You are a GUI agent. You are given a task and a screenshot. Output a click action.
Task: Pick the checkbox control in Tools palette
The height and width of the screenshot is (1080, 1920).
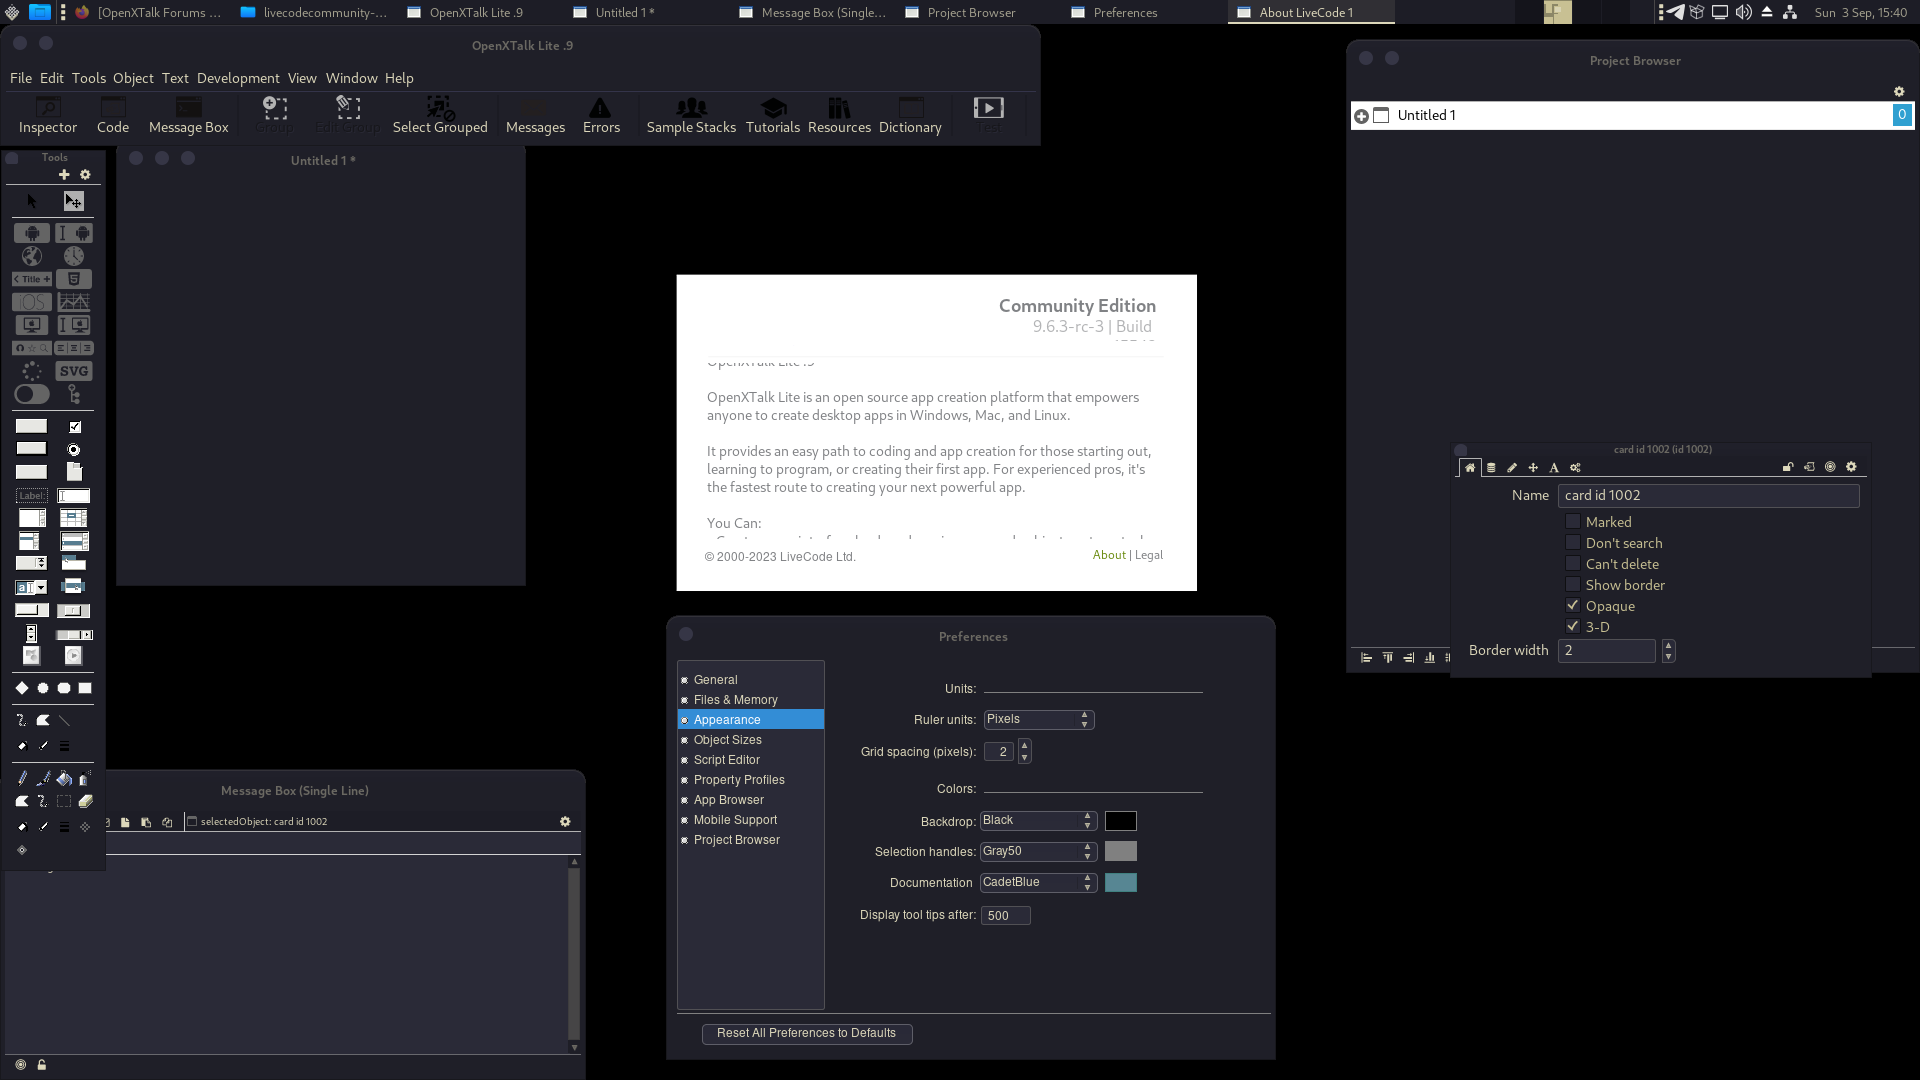point(75,427)
